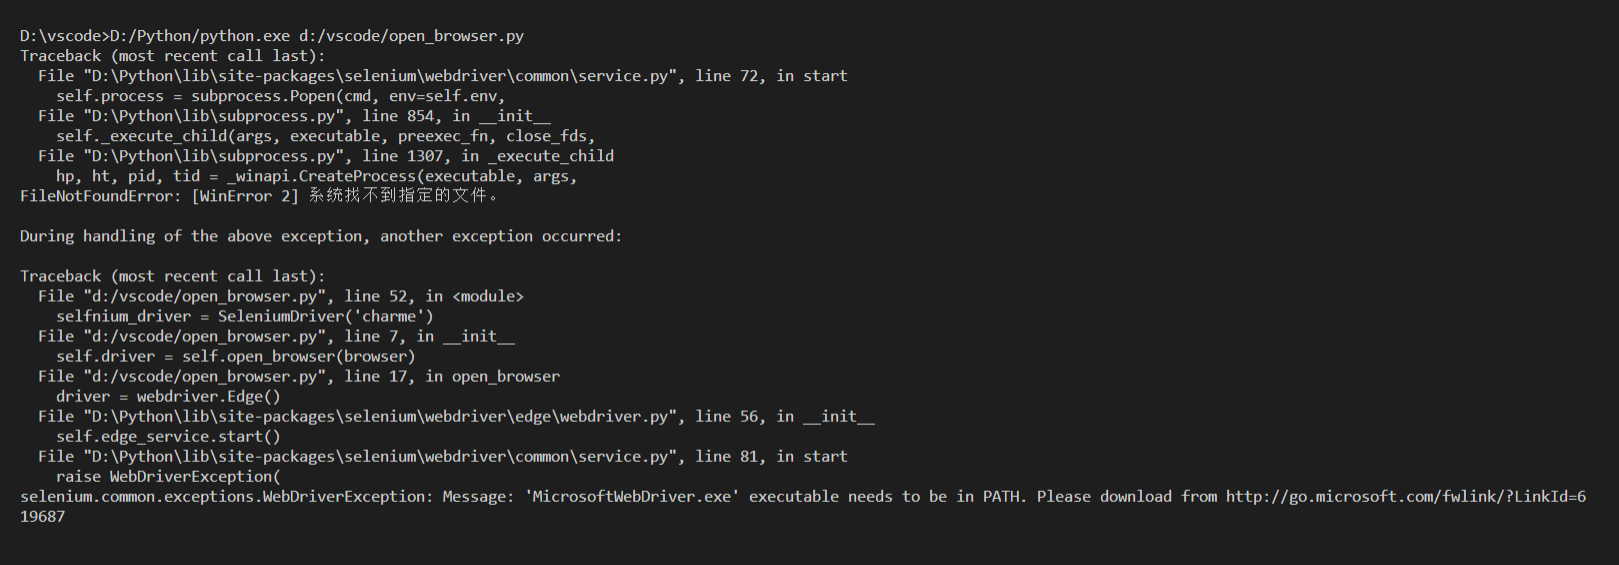Click D:/Python/python.exe in the command prompt line
1619x565 pixels.
click(x=200, y=36)
